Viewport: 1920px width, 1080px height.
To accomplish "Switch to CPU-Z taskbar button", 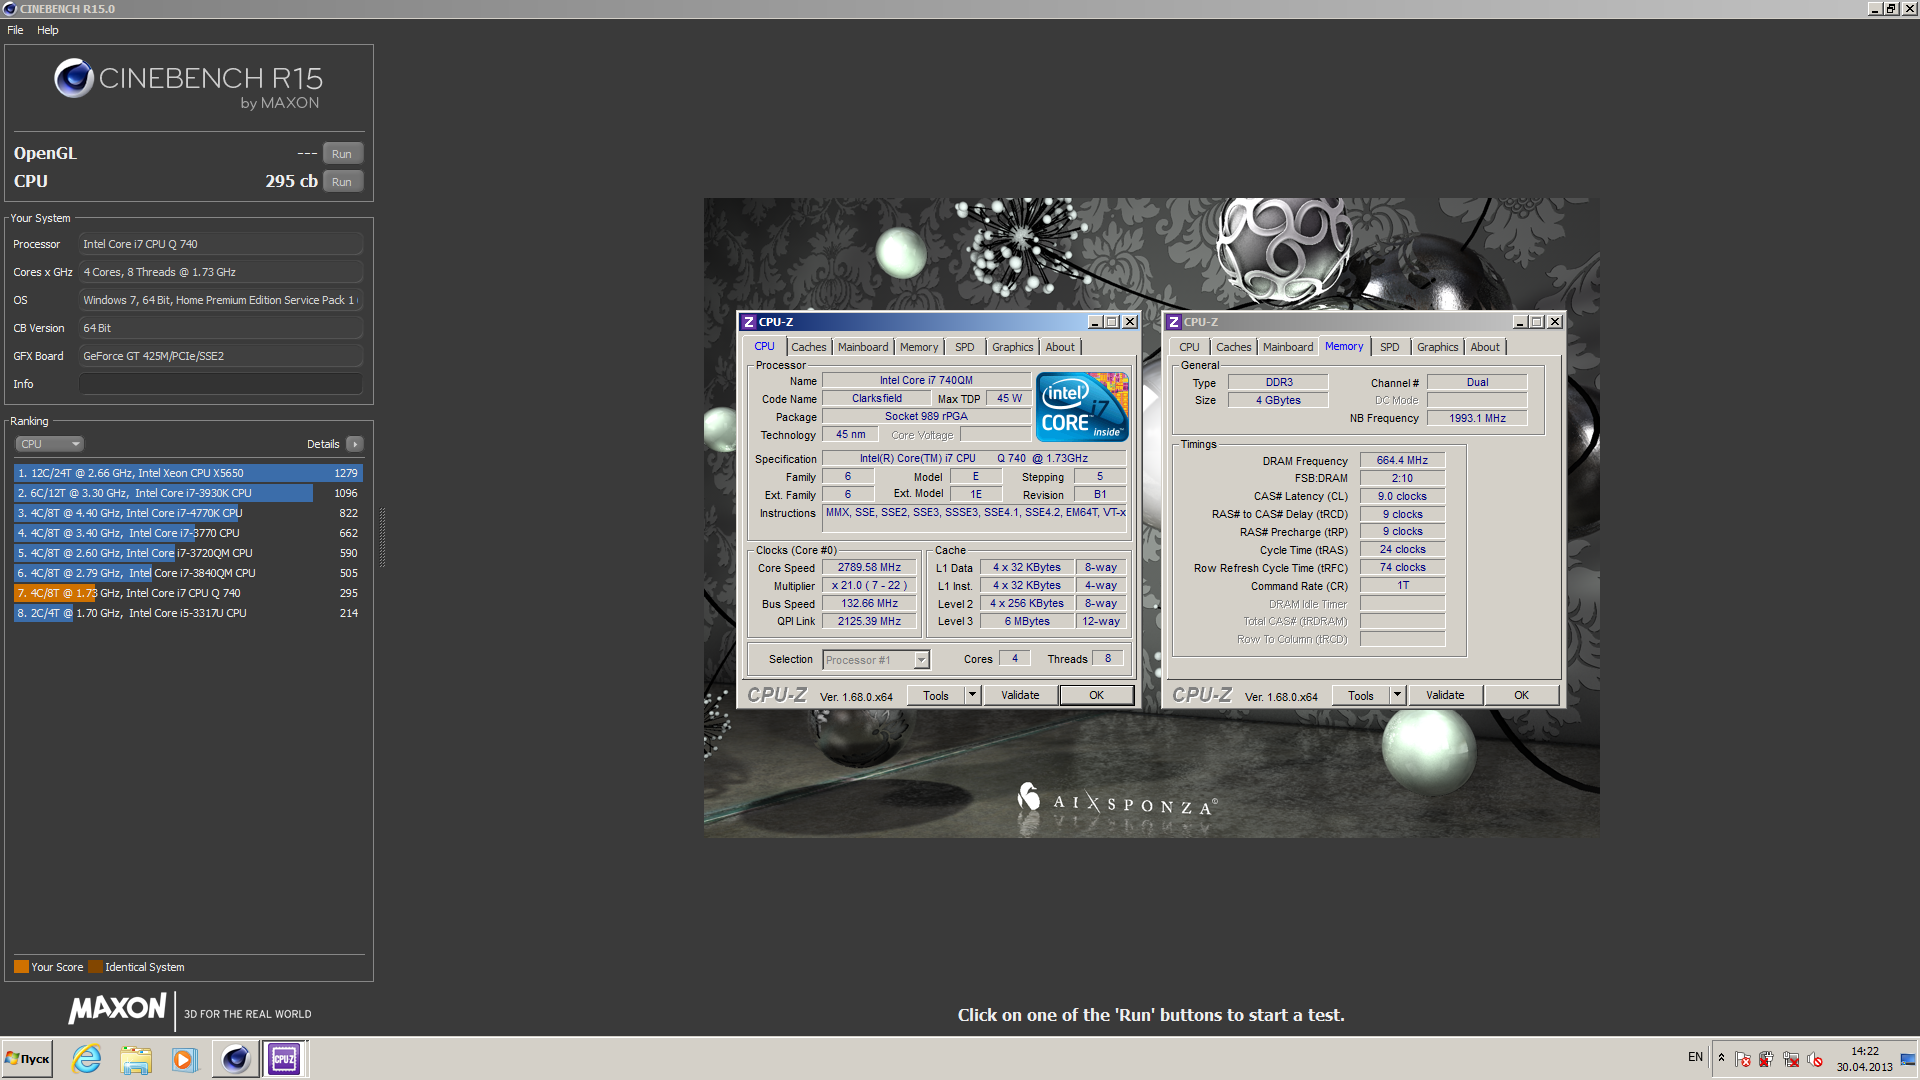I will [x=285, y=1059].
